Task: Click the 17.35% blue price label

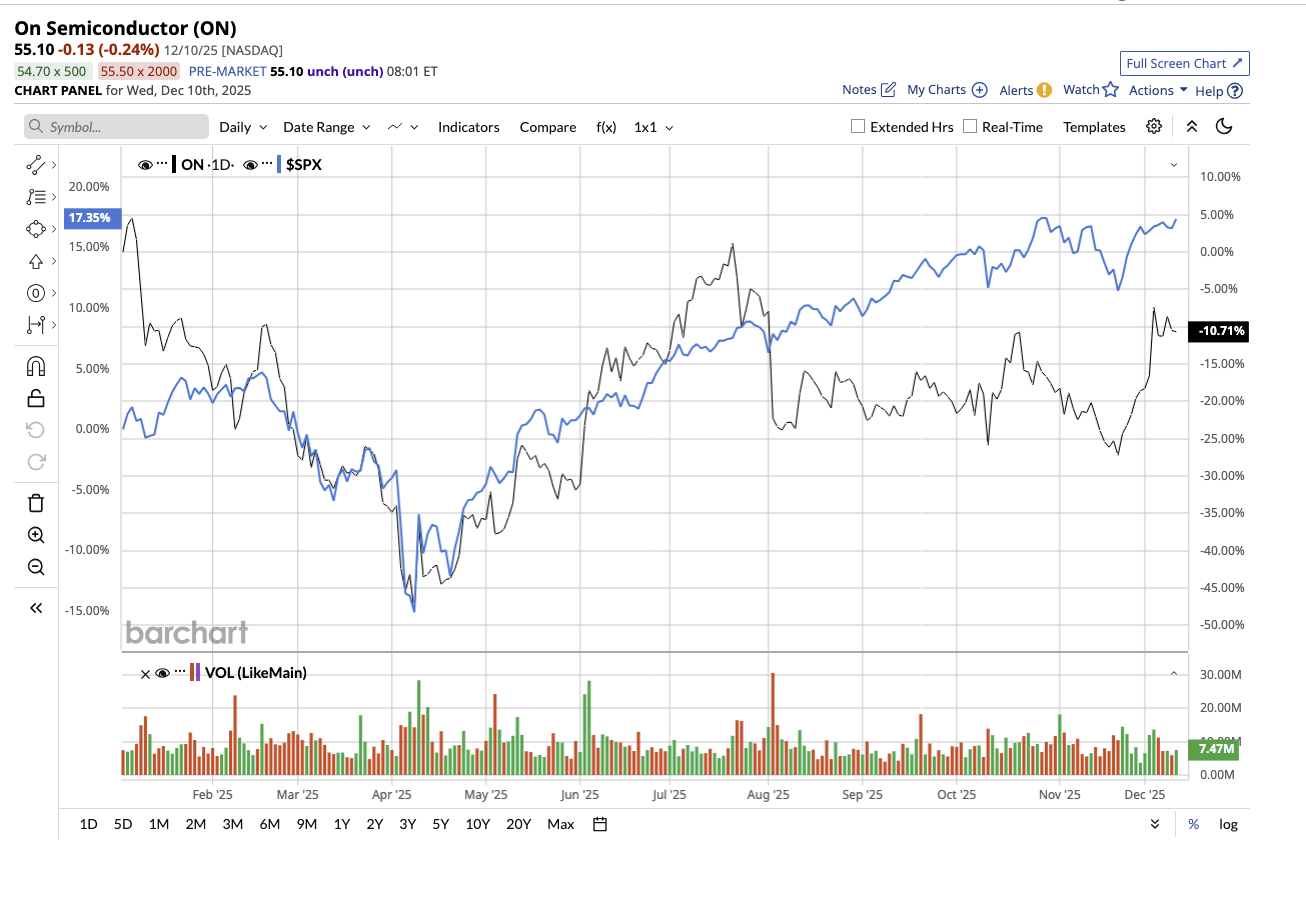Action: click(x=92, y=217)
